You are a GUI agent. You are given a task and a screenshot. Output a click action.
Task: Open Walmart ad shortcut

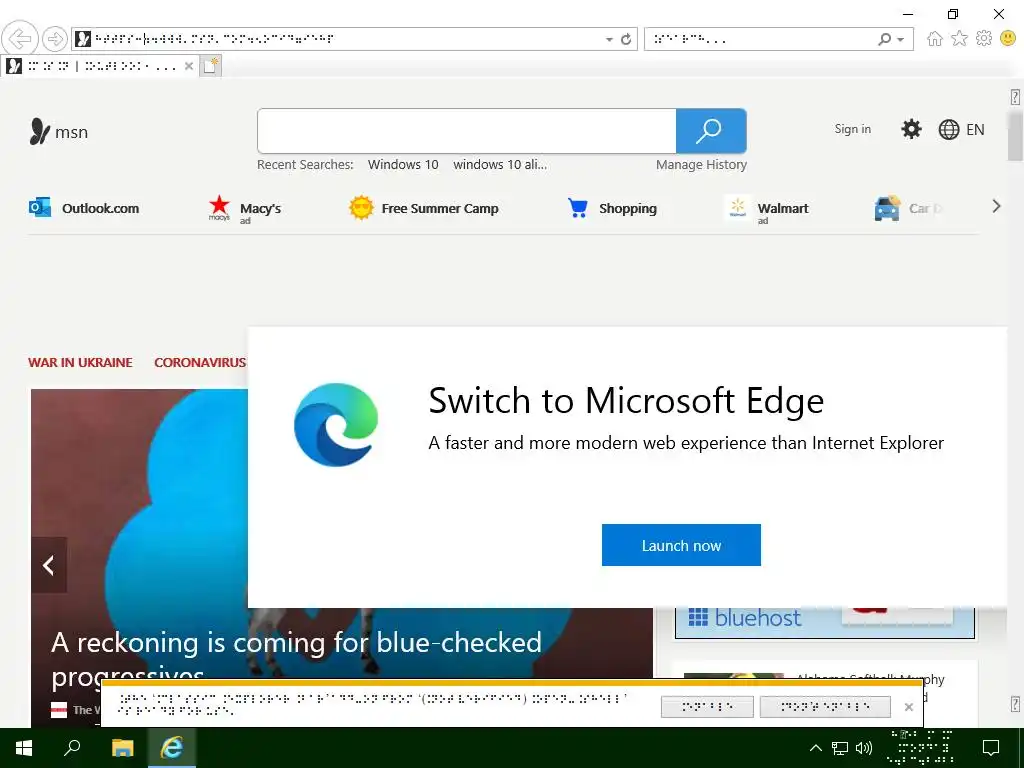click(x=767, y=210)
